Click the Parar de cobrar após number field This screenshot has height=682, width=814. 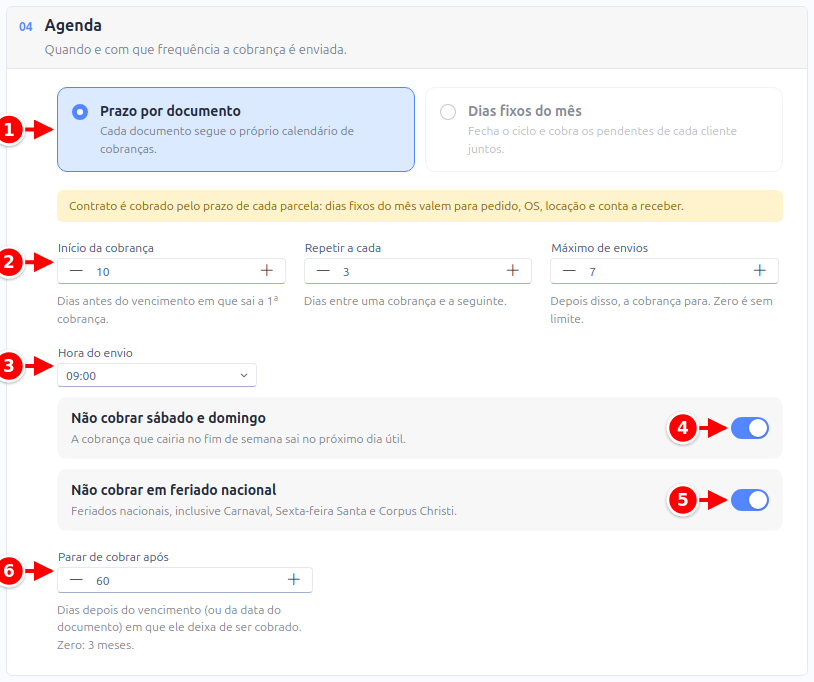click(185, 580)
